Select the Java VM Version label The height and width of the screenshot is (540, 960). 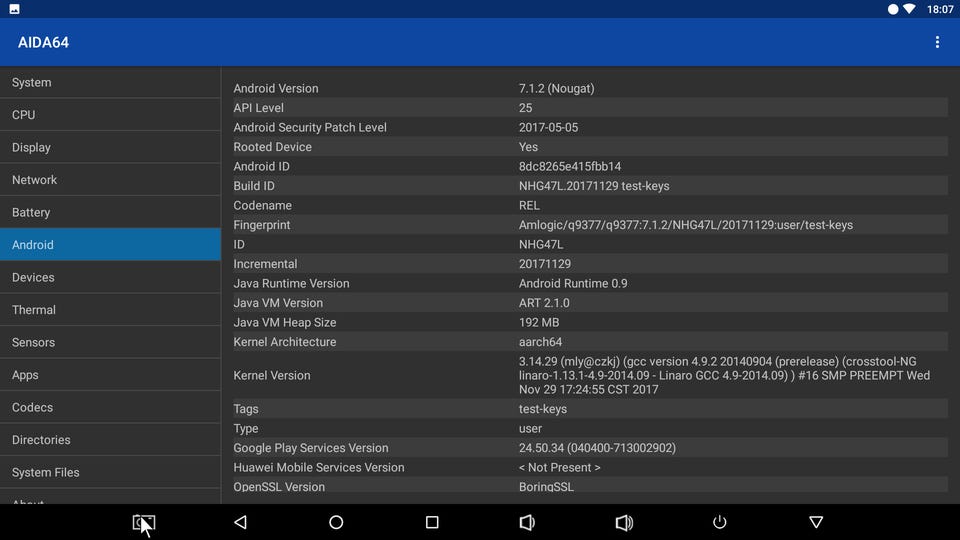pyautogui.click(x=278, y=303)
